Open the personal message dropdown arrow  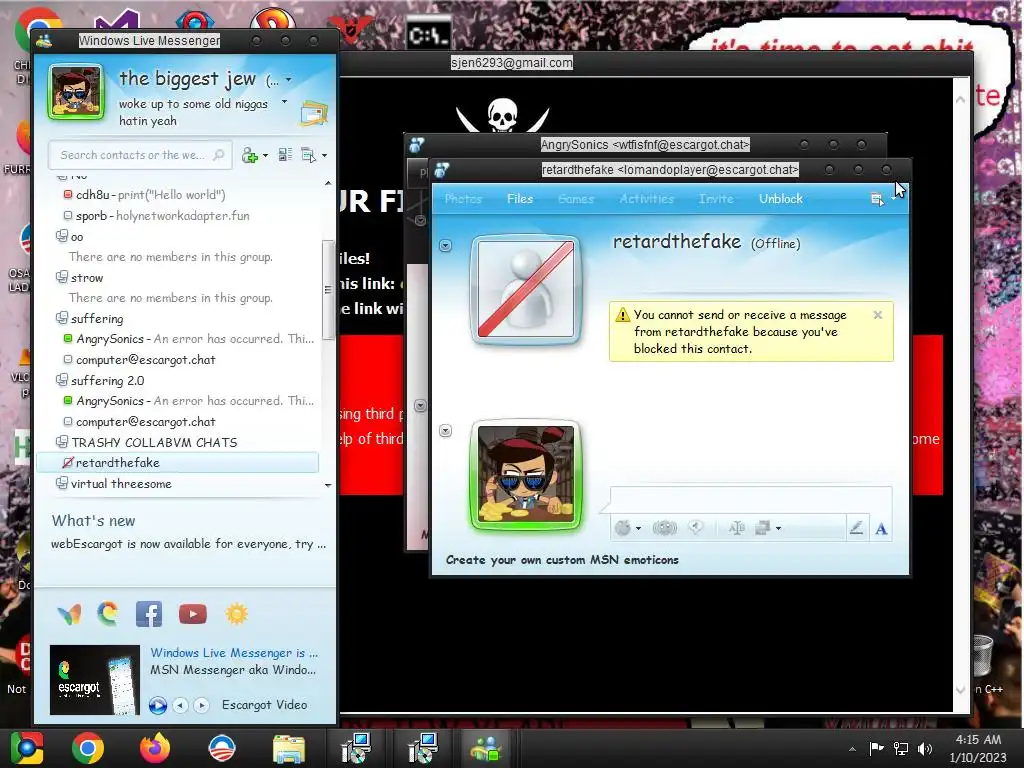(x=284, y=102)
